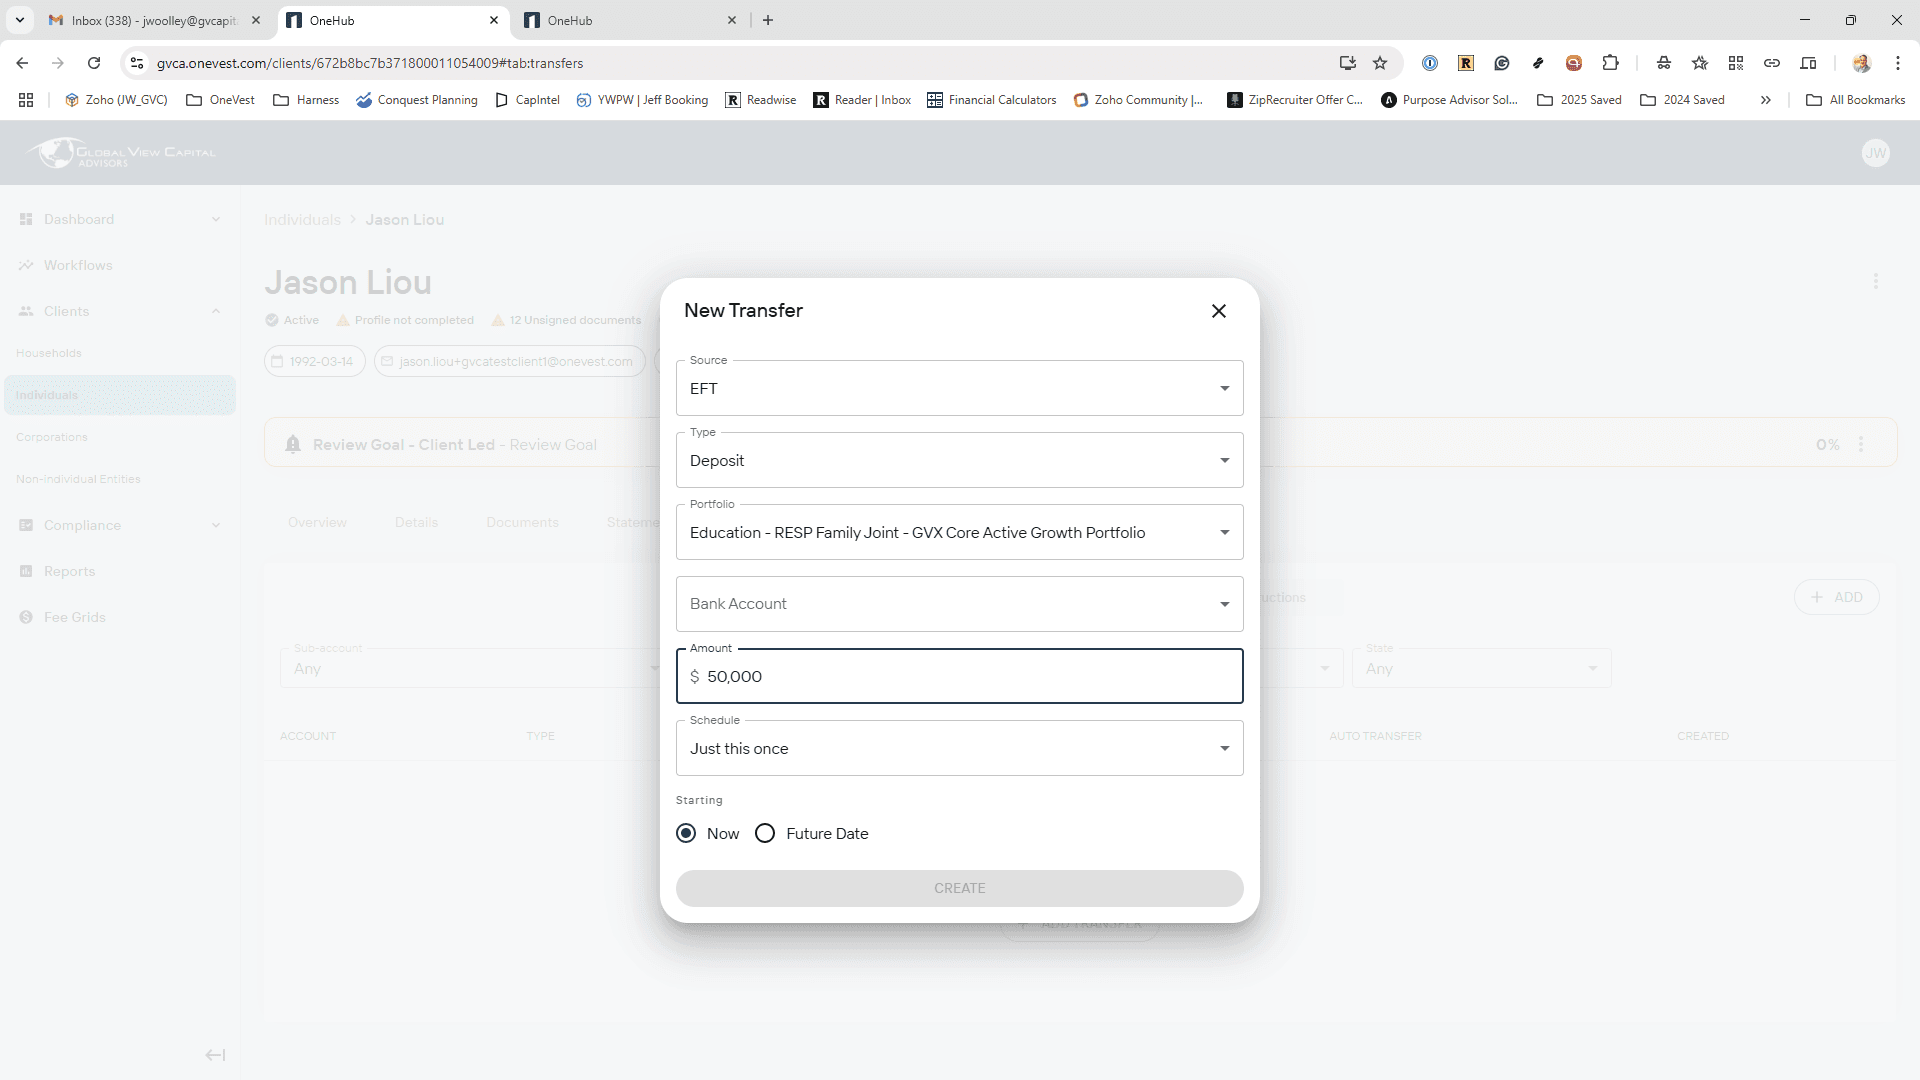Image resolution: width=1920 pixels, height=1080 pixels.
Task: Open a new browser tab
Action: [767, 20]
